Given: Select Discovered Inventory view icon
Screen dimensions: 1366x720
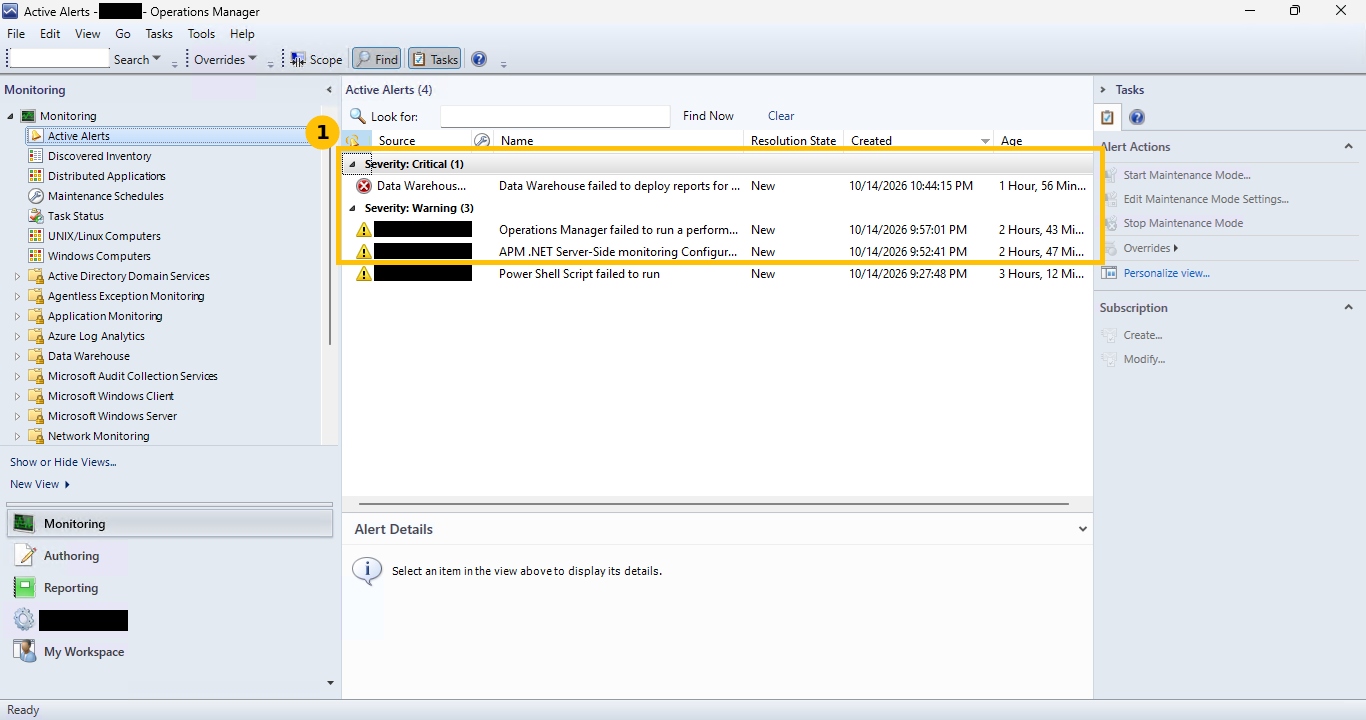Looking at the screenshot, I should click(x=36, y=156).
